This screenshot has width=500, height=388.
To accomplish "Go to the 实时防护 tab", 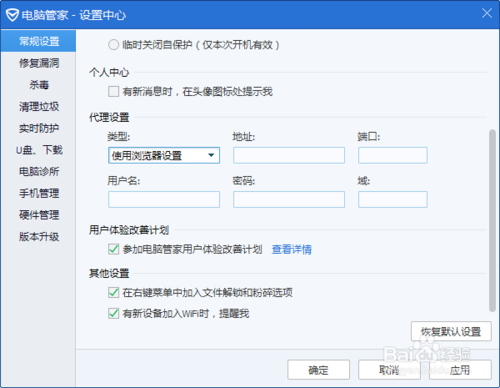I will click(x=38, y=128).
